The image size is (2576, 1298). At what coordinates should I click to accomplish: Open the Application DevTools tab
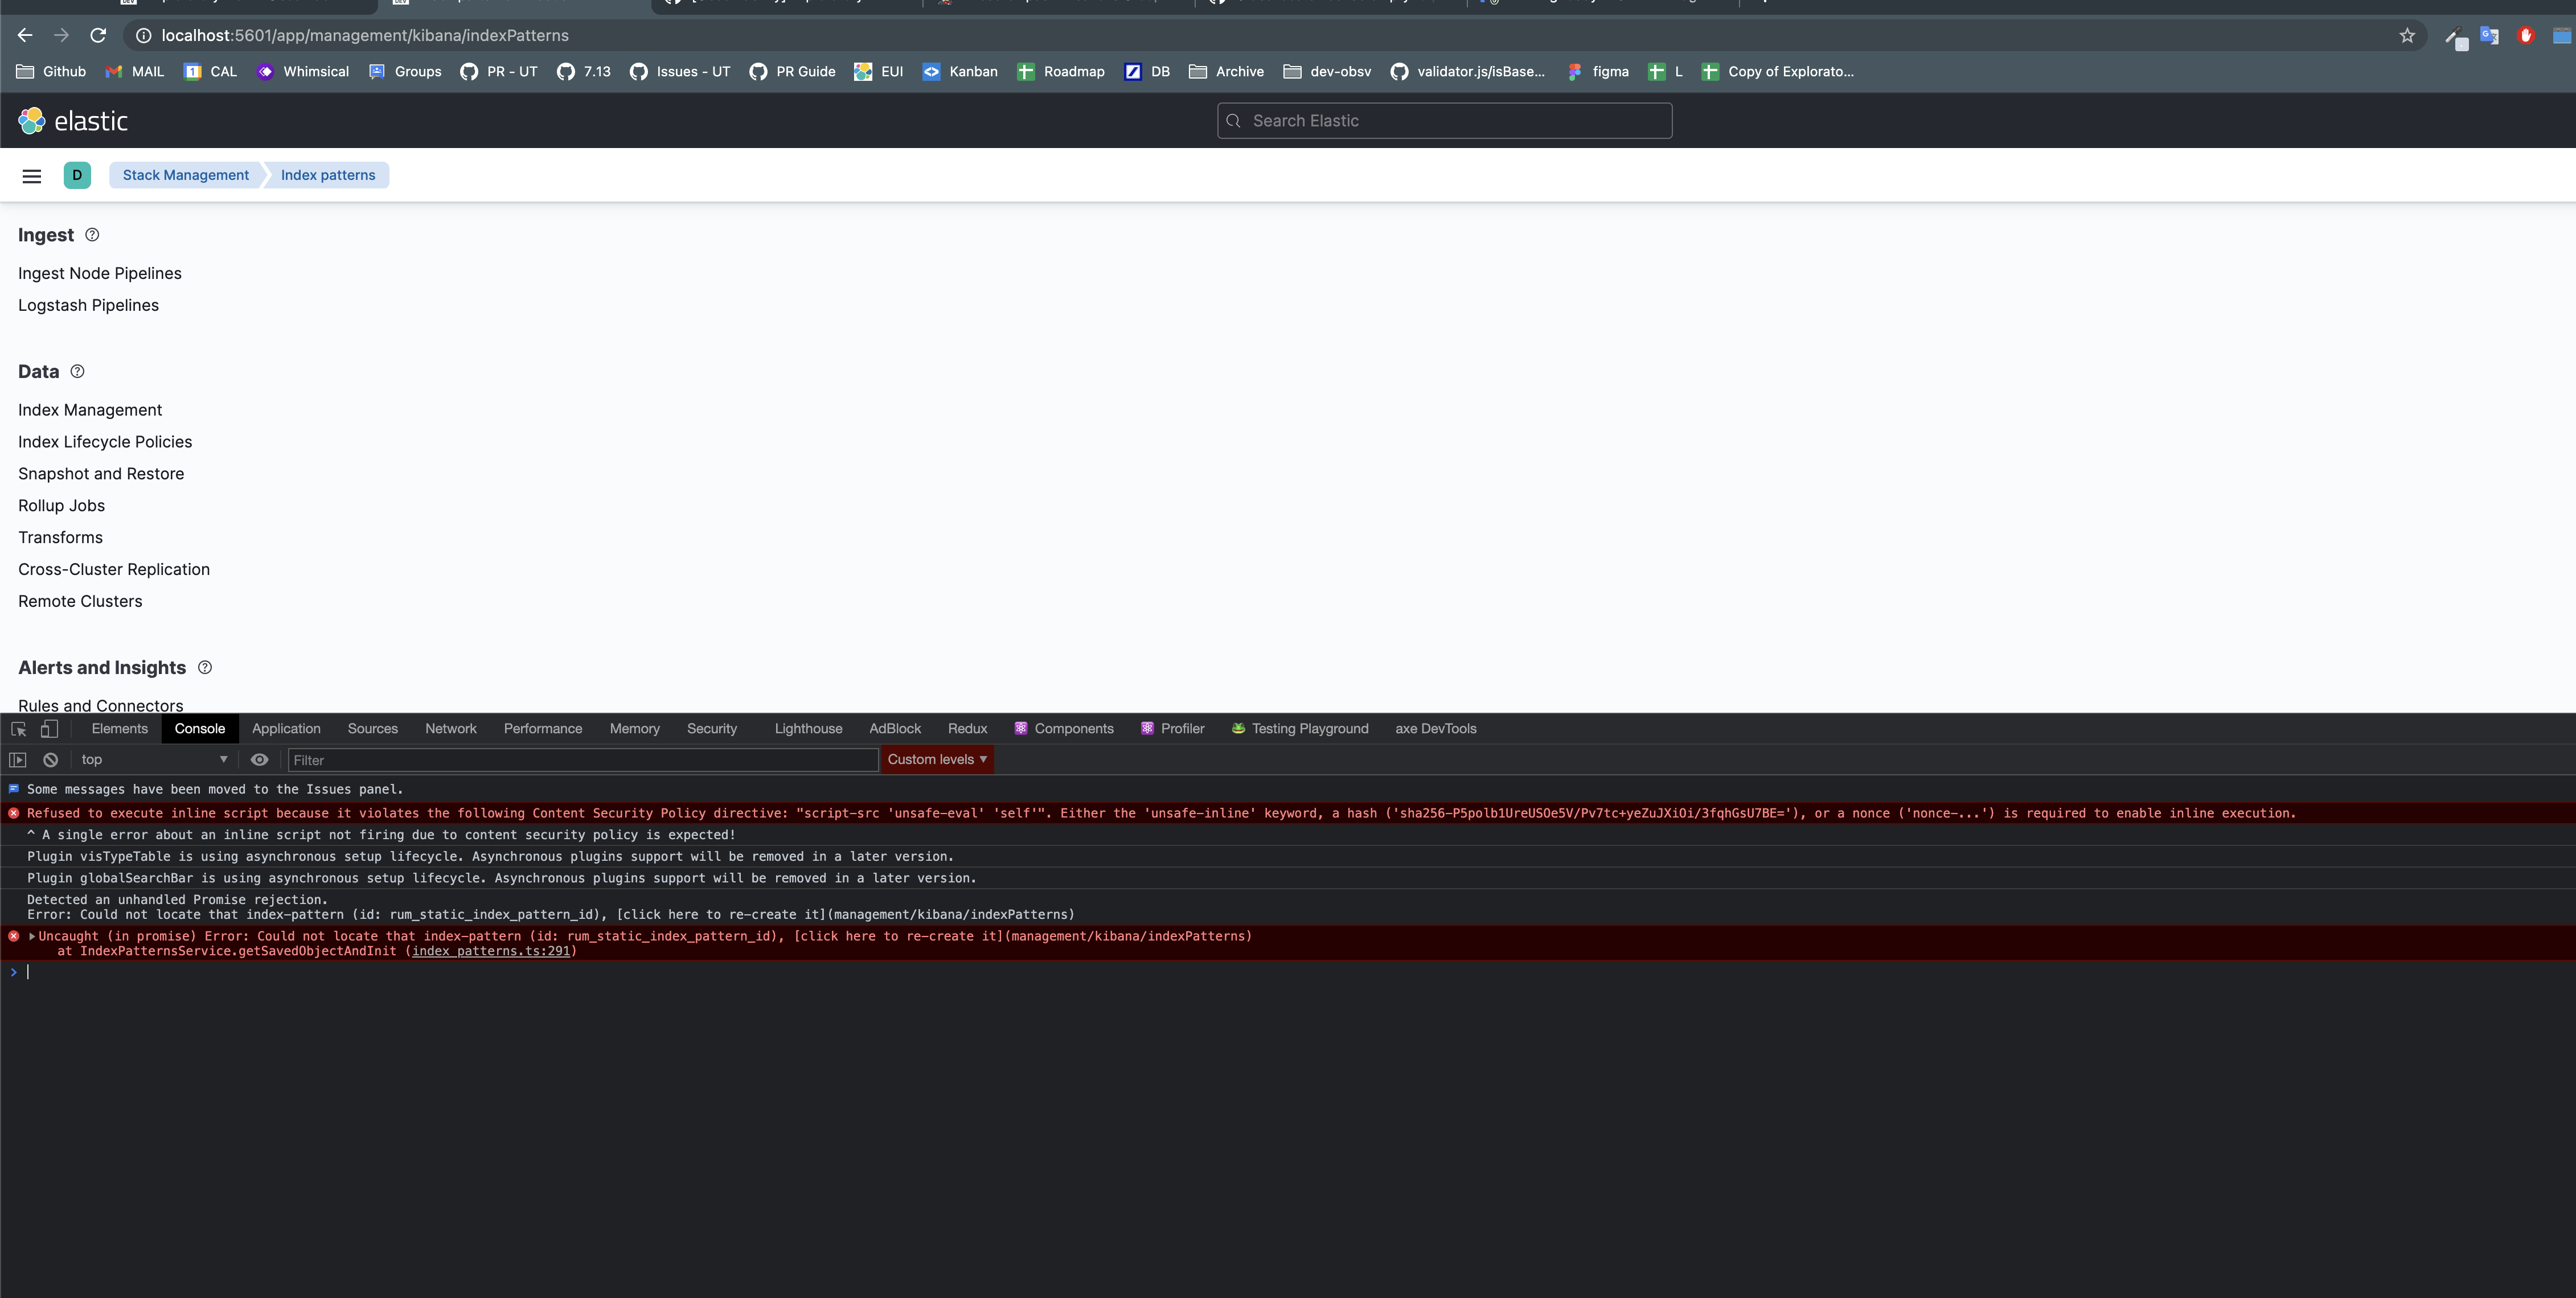coord(286,729)
